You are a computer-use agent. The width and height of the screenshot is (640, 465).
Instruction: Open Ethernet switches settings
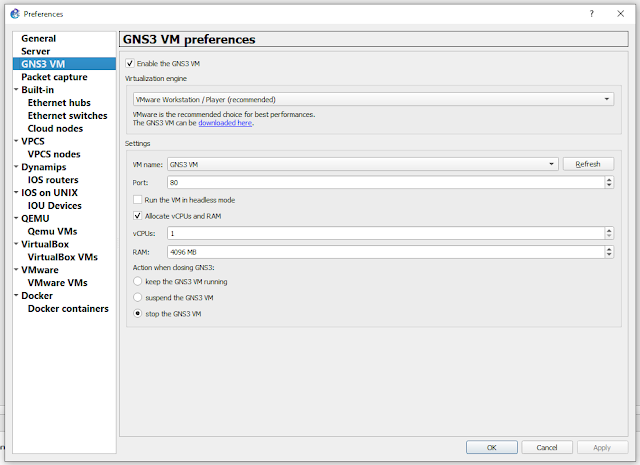point(67,116)
